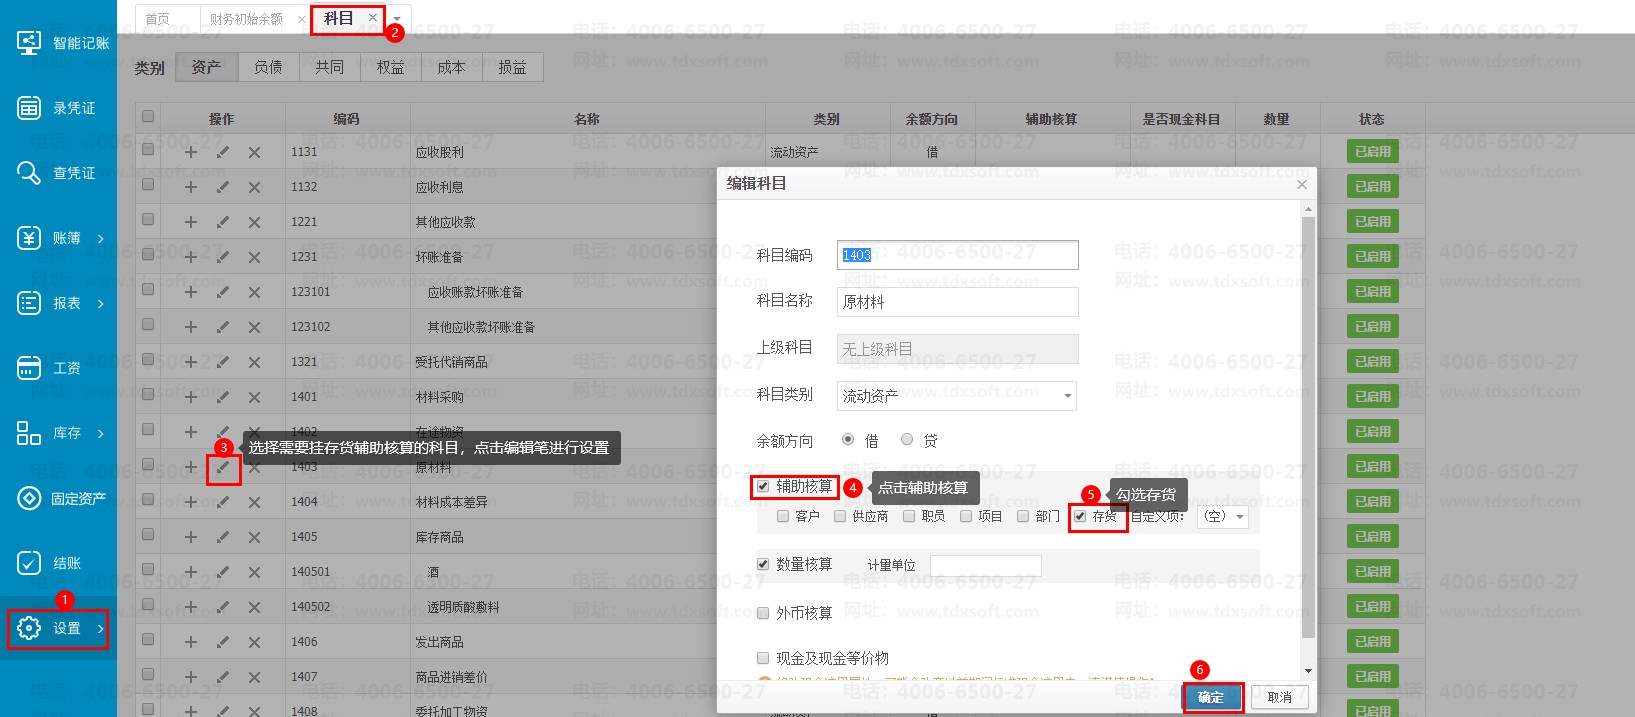Switch to the 负债 category tab
1635x717 pixels.
[268, 67]
